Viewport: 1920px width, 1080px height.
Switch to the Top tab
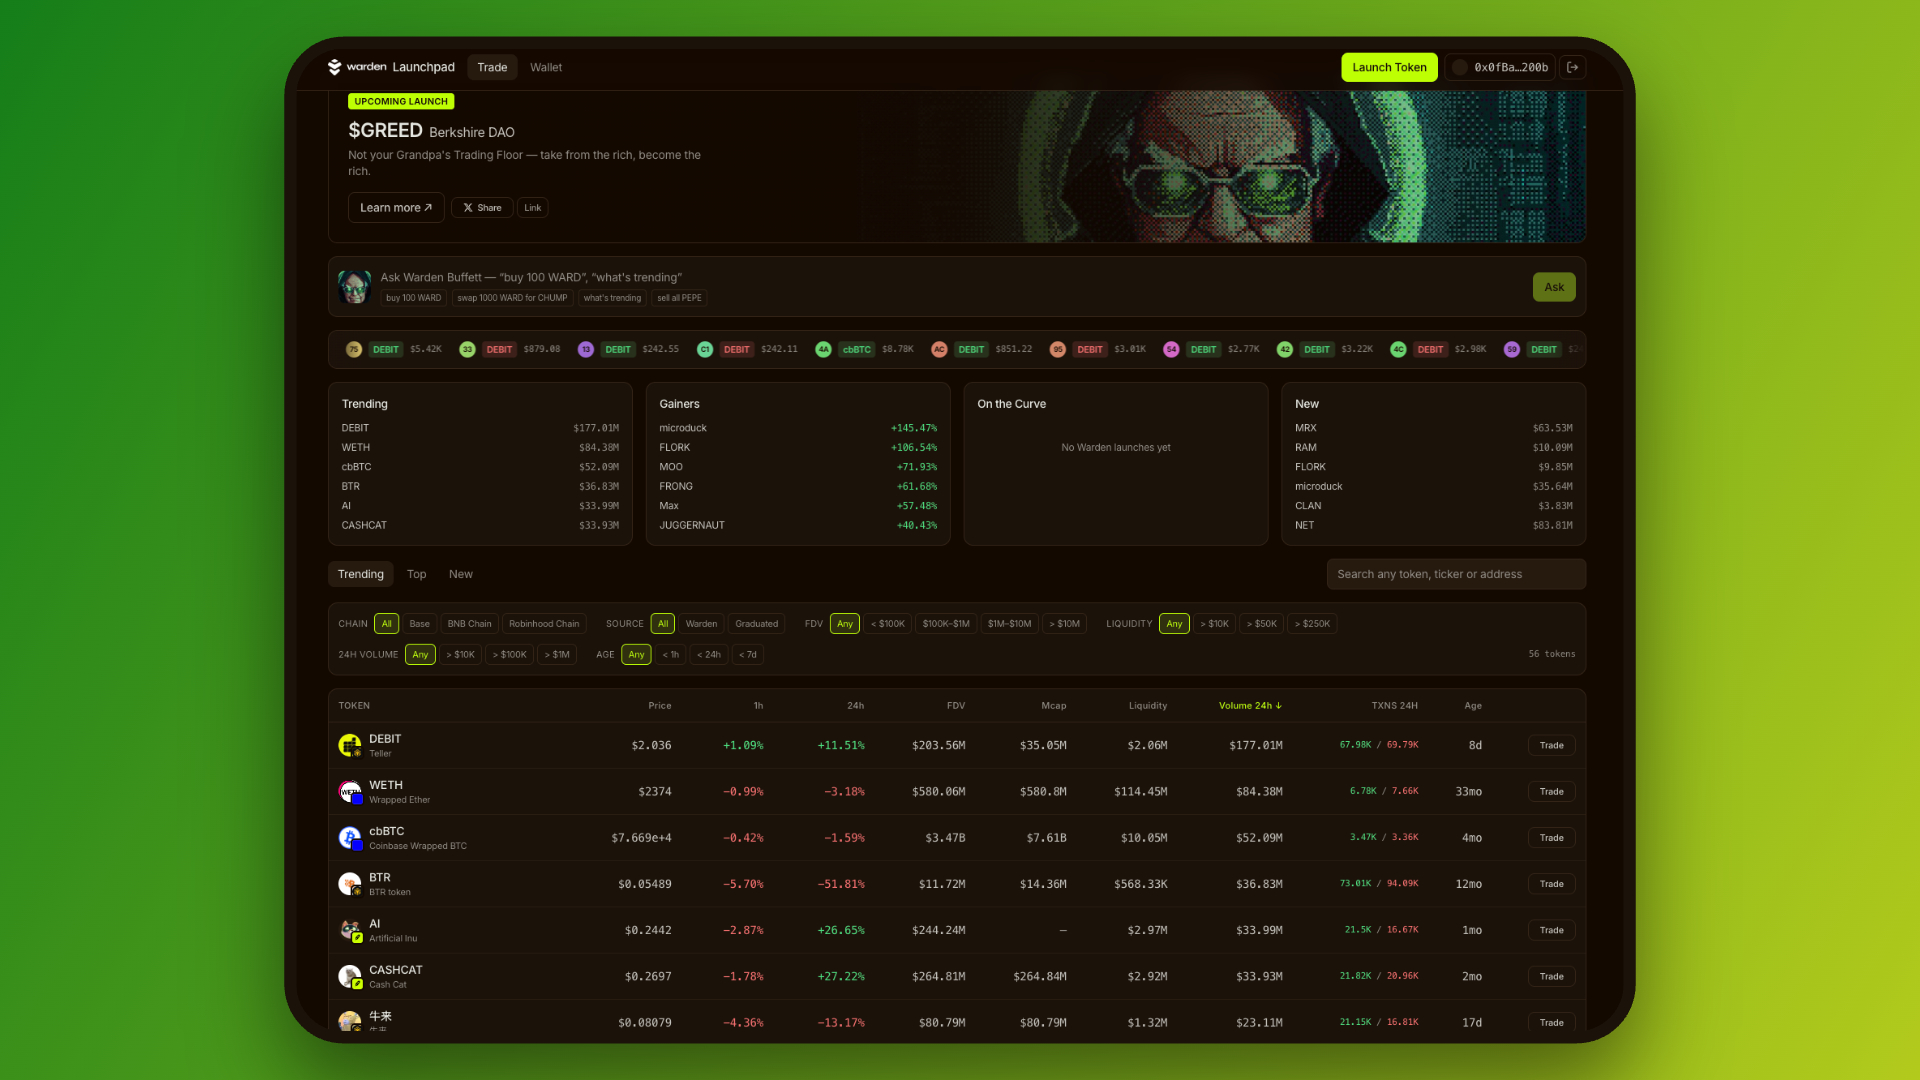417,574
